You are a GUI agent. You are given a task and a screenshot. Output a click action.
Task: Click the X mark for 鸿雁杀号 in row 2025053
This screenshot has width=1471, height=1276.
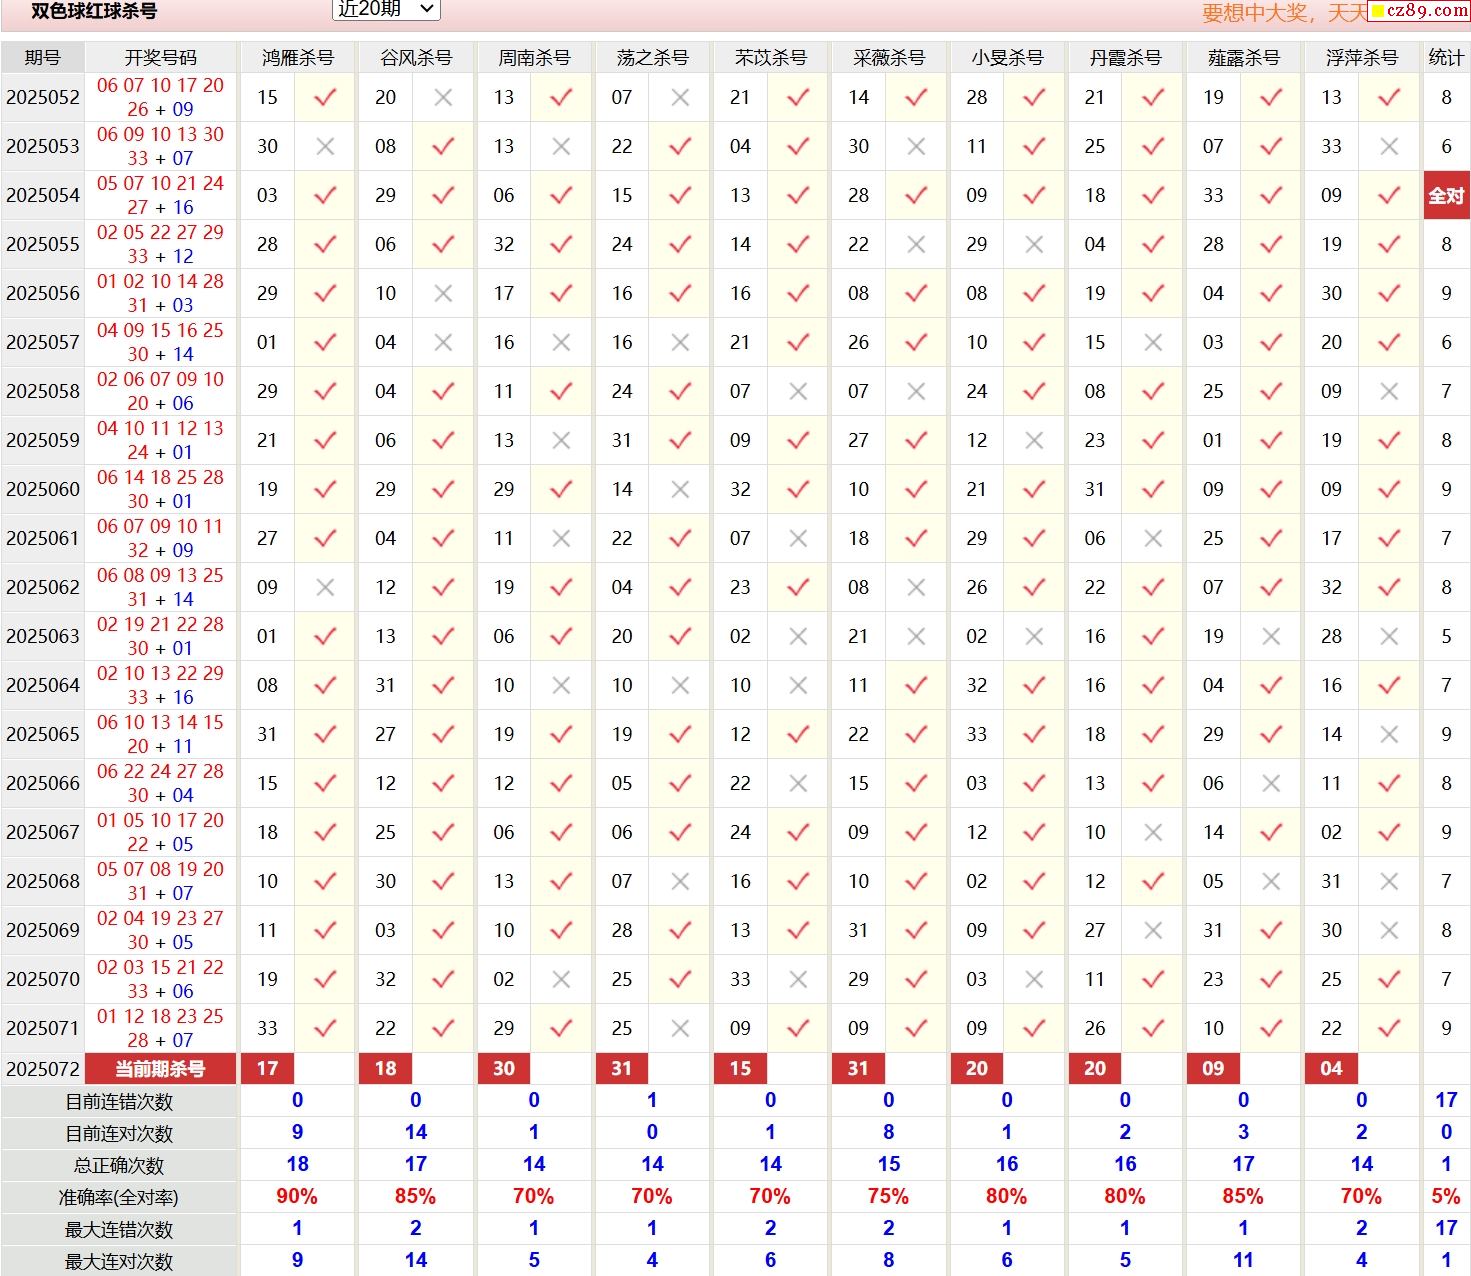[x=325, y=146]
